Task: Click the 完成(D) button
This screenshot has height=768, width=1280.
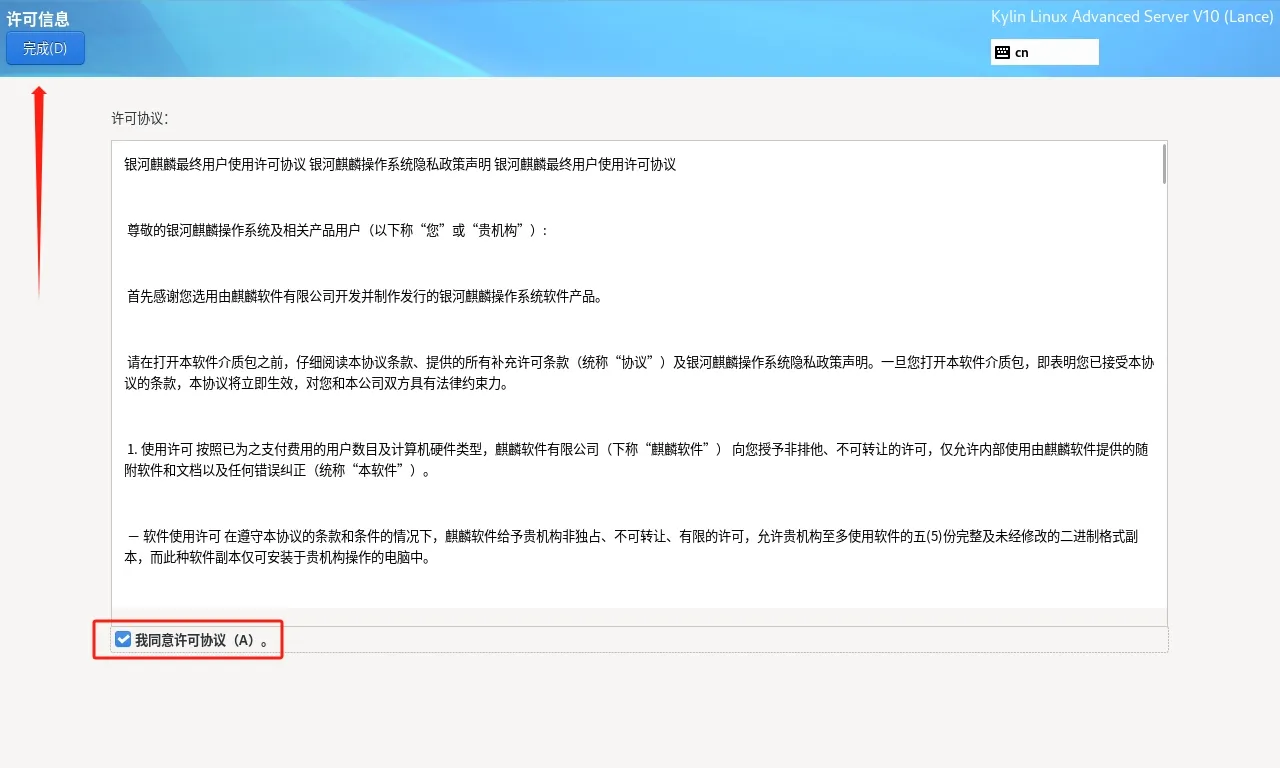Action: point(45,48)
